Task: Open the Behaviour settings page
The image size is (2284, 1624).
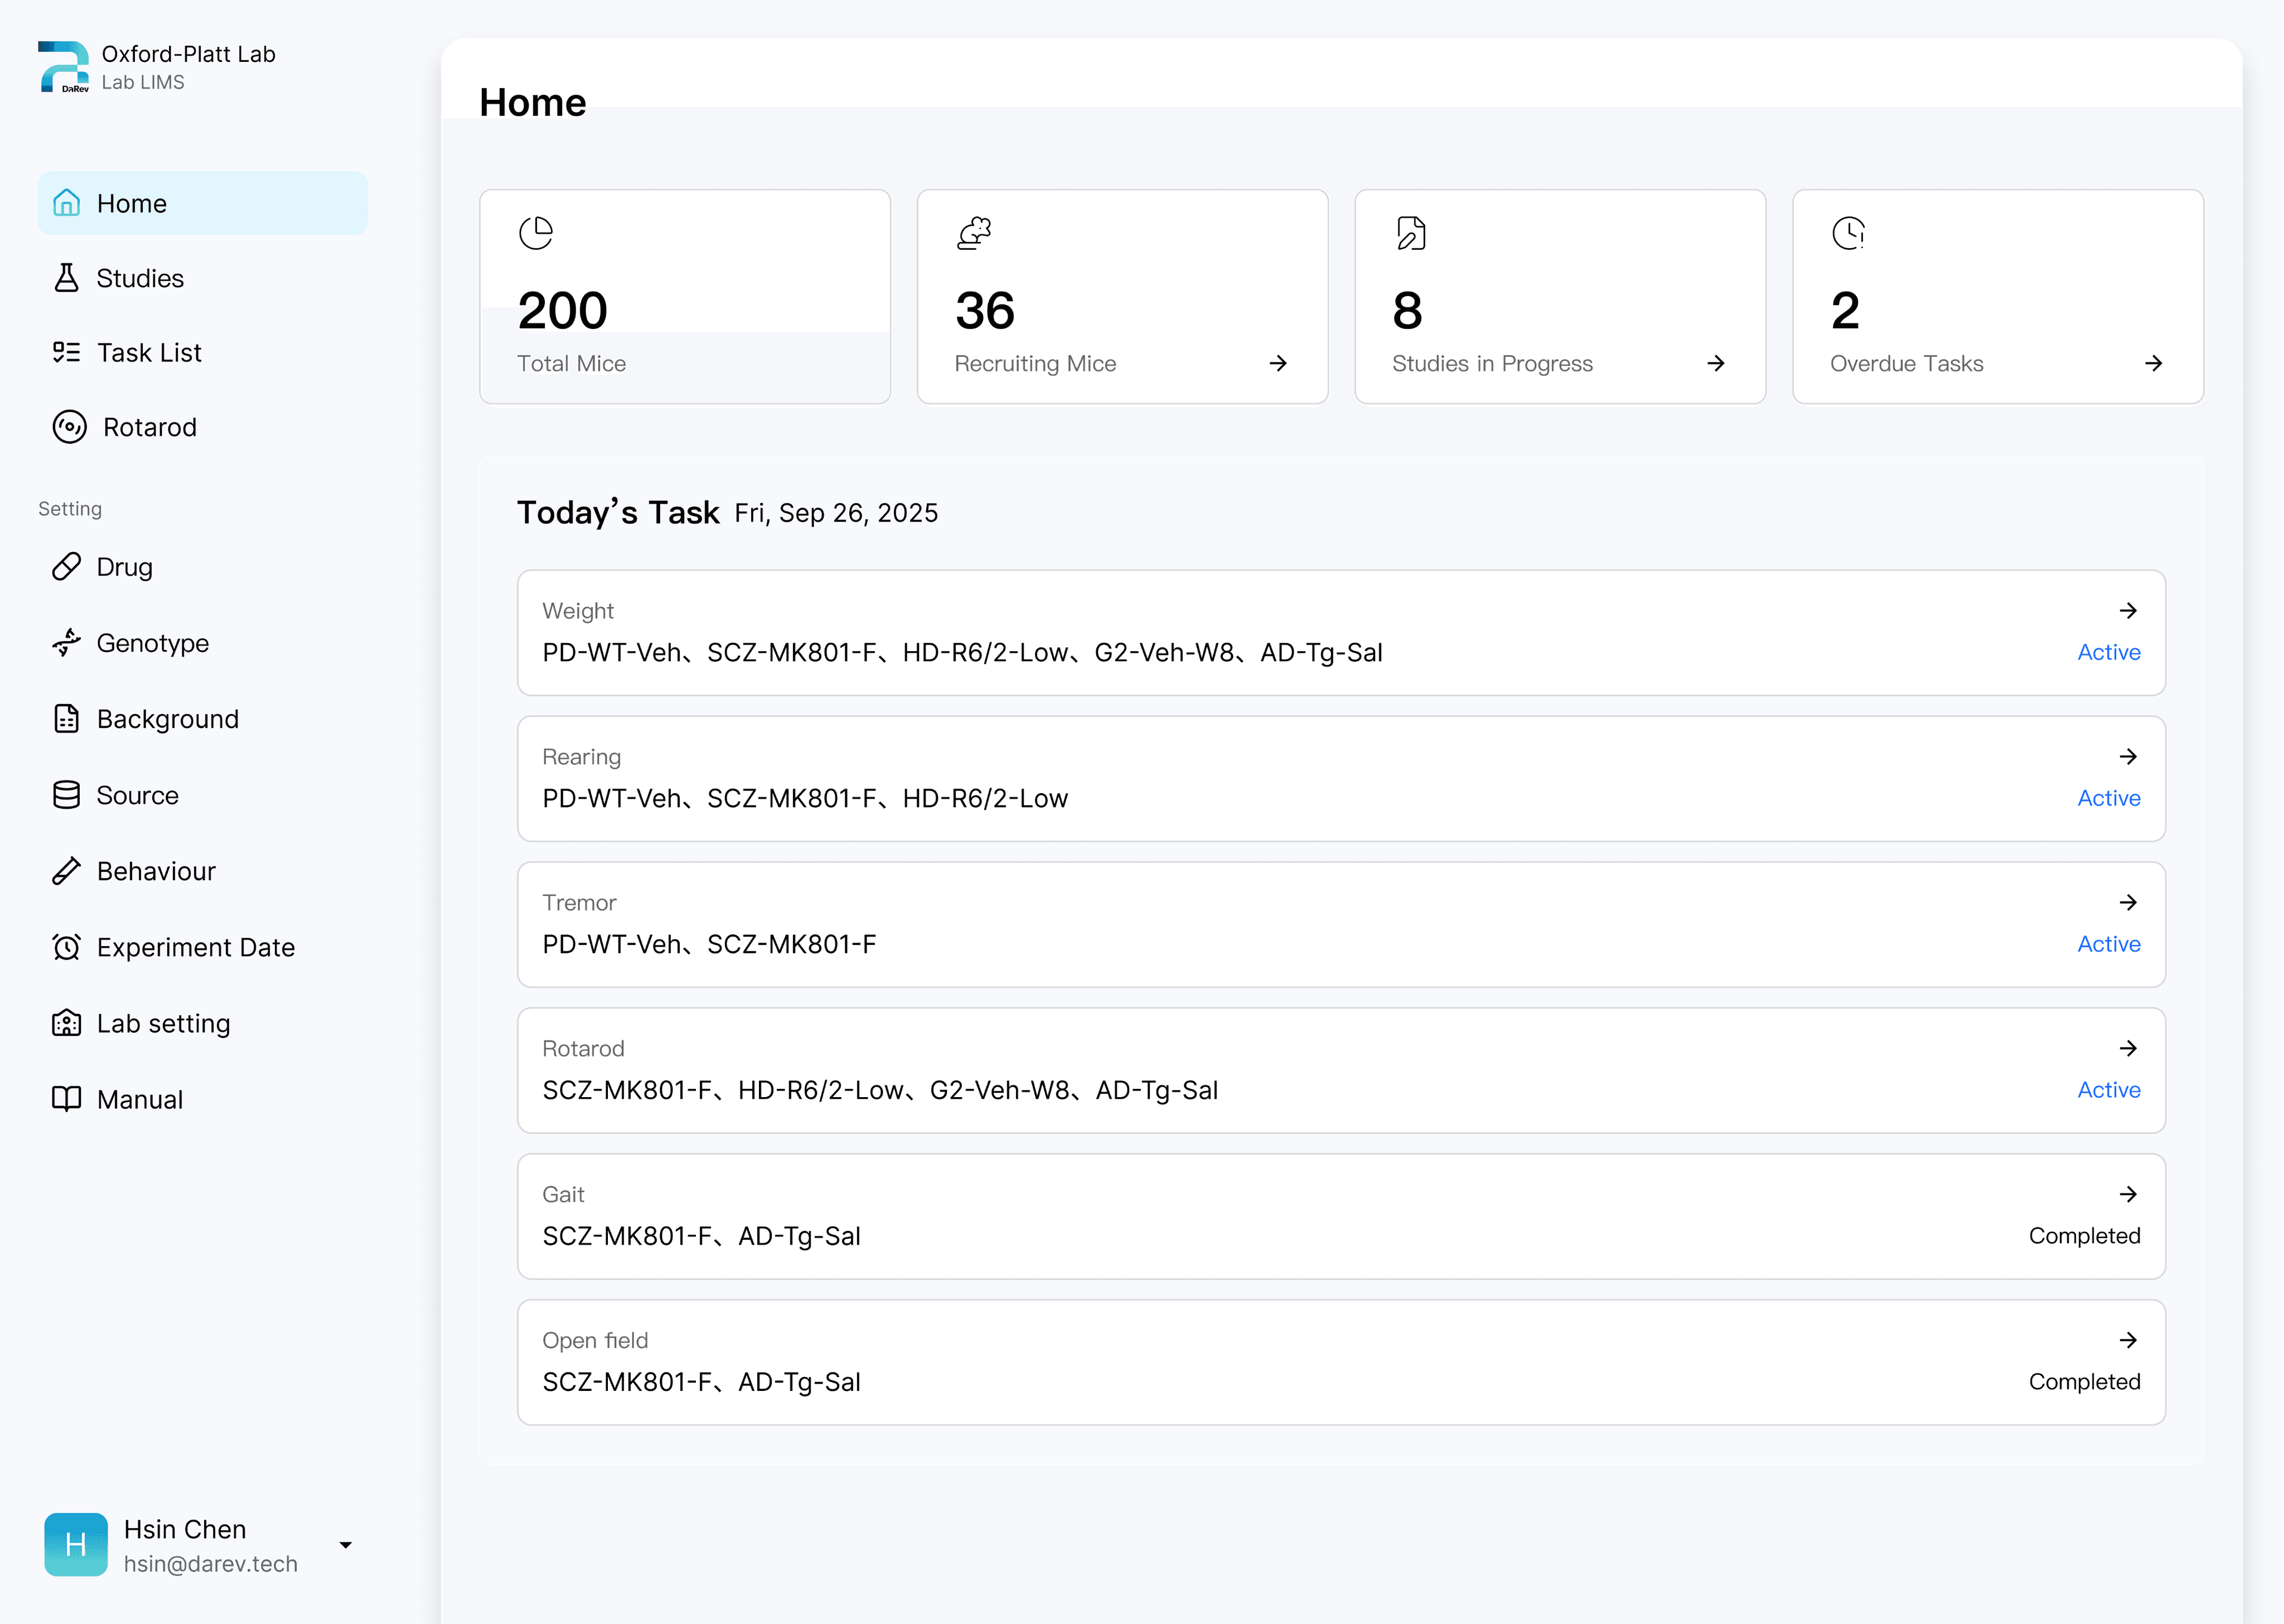Action: point(203,871)
